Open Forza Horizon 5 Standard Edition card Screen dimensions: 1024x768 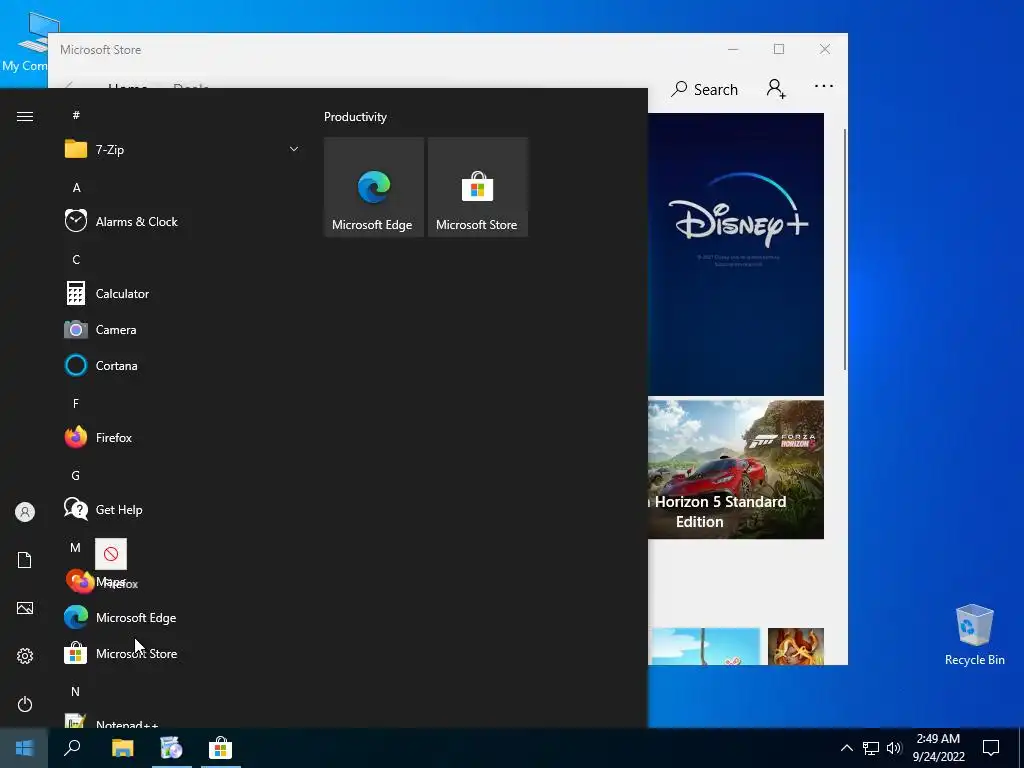coord(736,469)
